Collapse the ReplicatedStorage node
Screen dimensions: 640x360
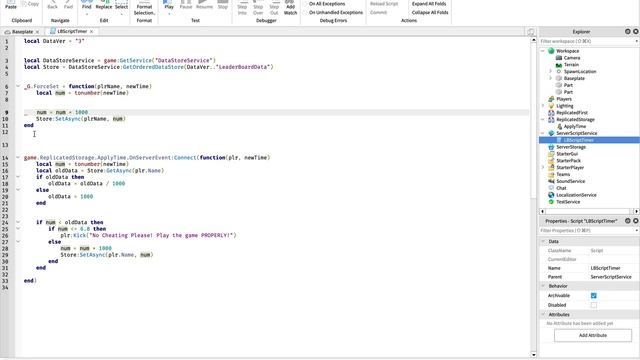(x=543, y=120)
